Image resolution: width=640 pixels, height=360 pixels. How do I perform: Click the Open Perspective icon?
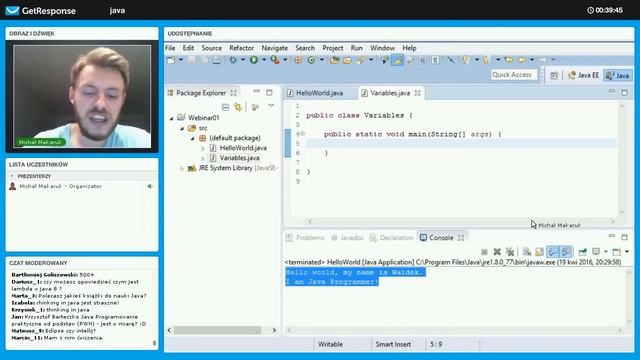coord(554,76)
